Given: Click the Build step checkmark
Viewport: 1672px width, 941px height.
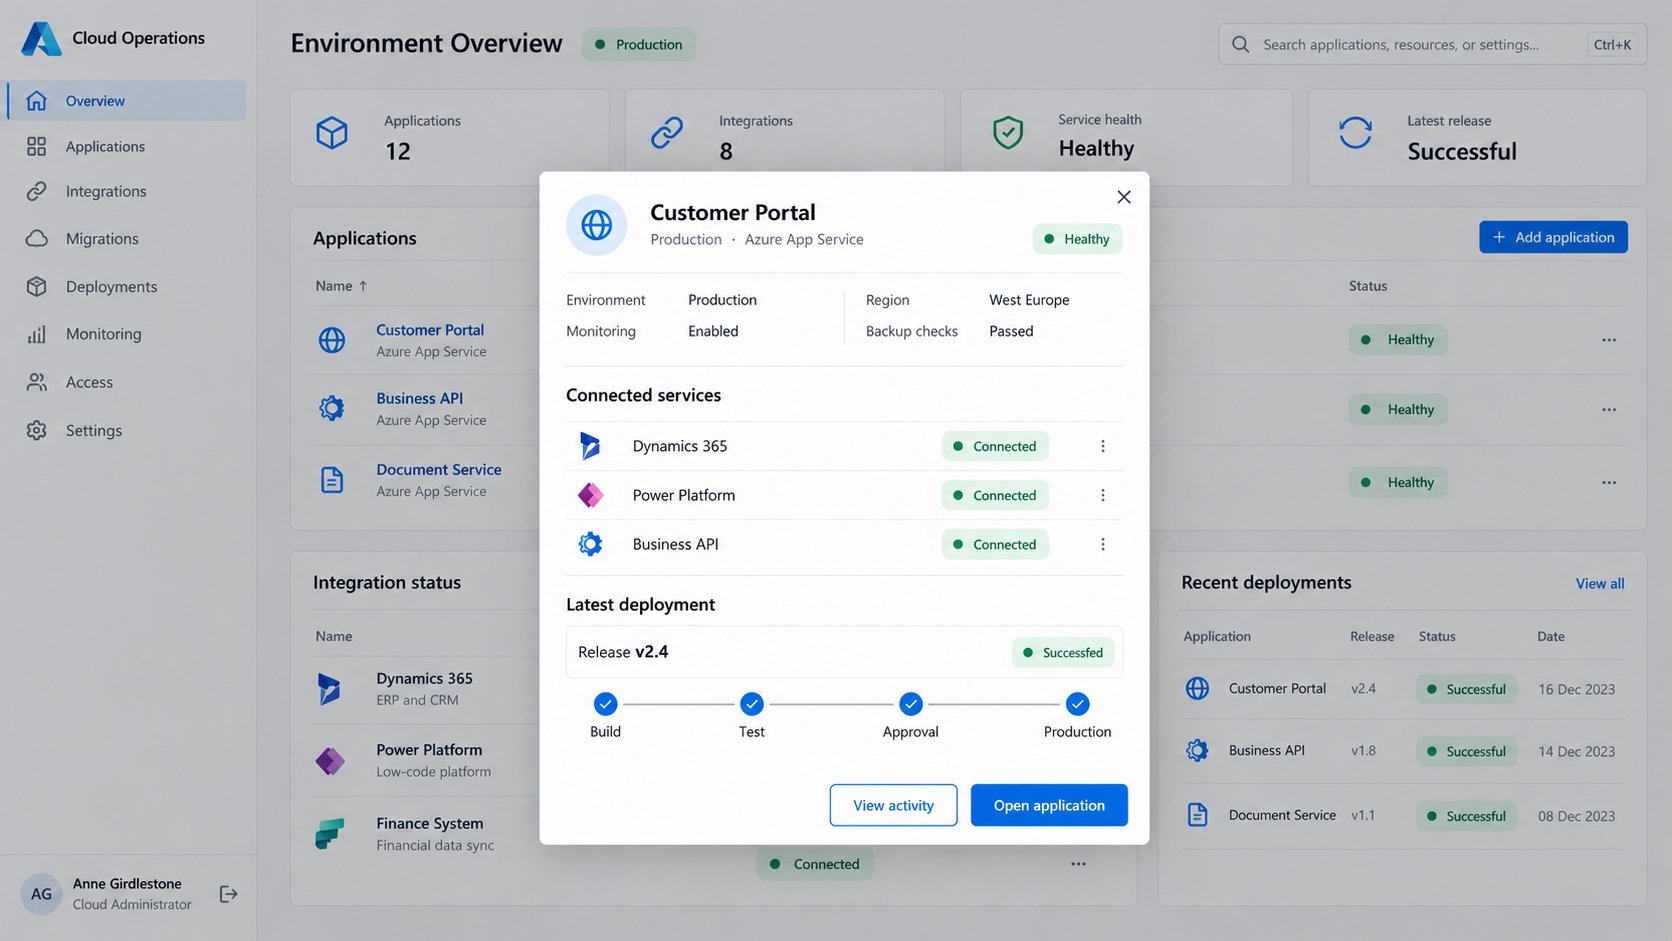Looking at the screenshot, I should (605, 704).
